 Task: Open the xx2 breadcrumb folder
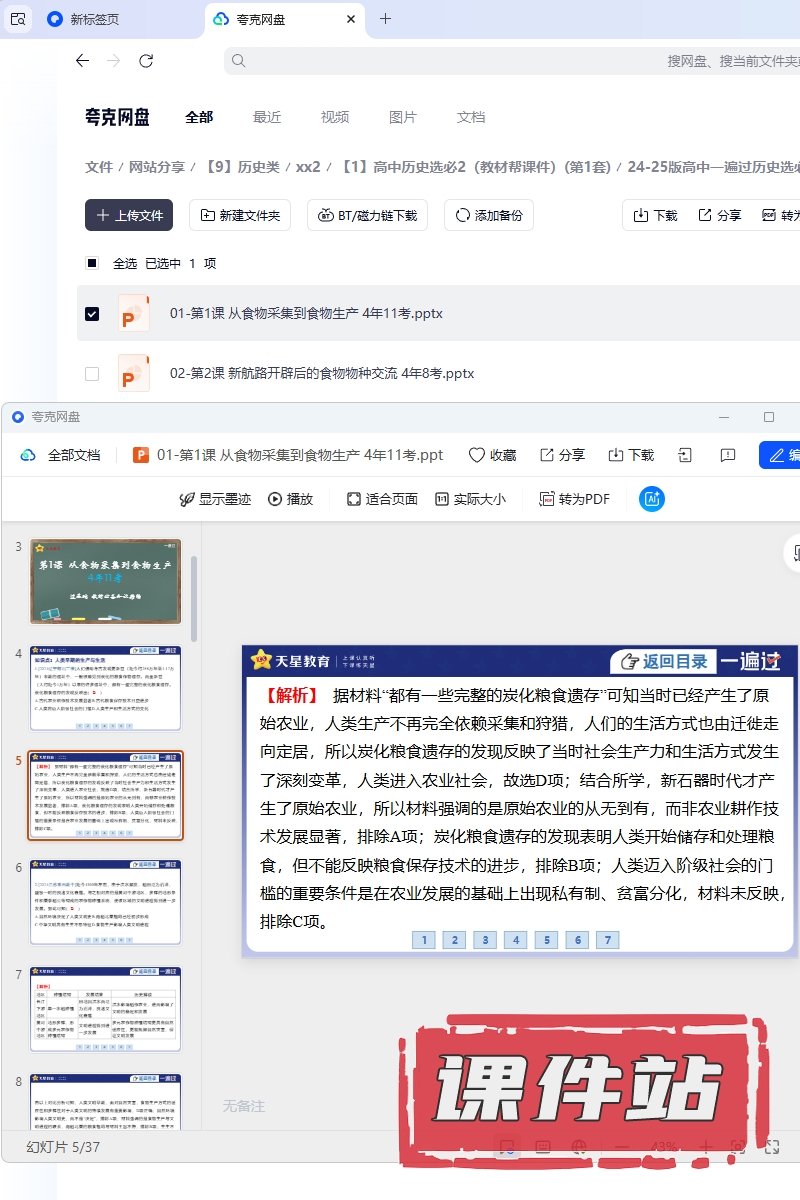click(308, 167)
